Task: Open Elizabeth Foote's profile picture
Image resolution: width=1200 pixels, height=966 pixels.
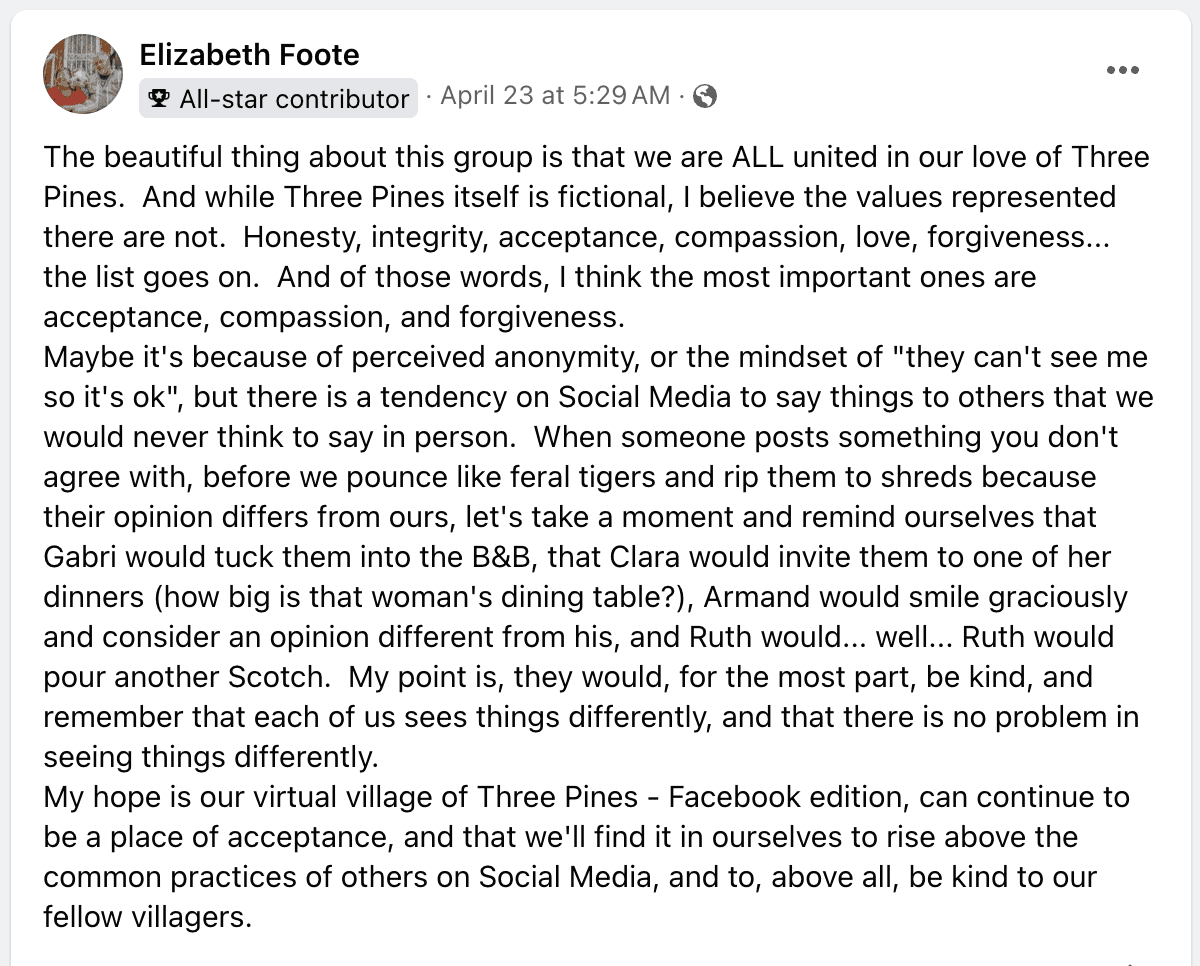Action: point(83,74)
